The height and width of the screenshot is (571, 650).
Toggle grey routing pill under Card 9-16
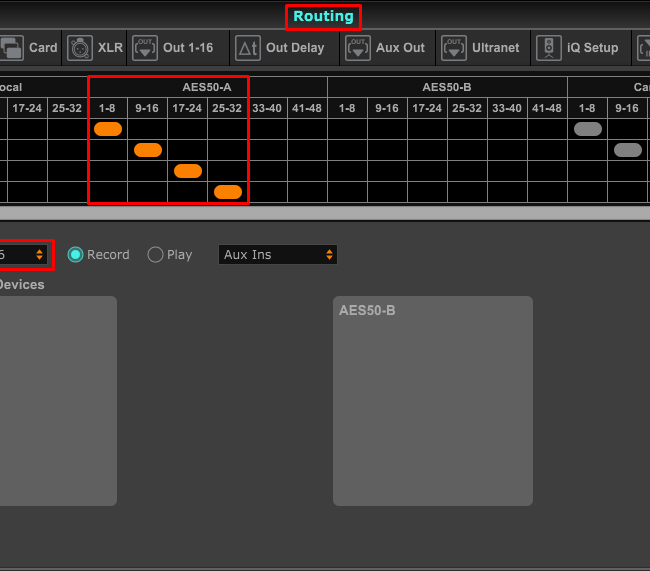pos(628,150)
